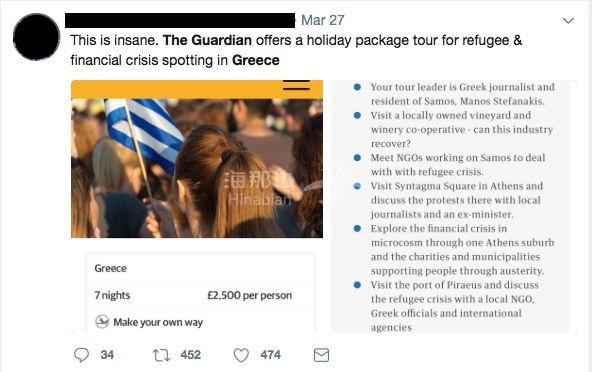Click the 474 likes count
Image resolution: width=592 pixels, height=372 pixels.
coord(270,355)
